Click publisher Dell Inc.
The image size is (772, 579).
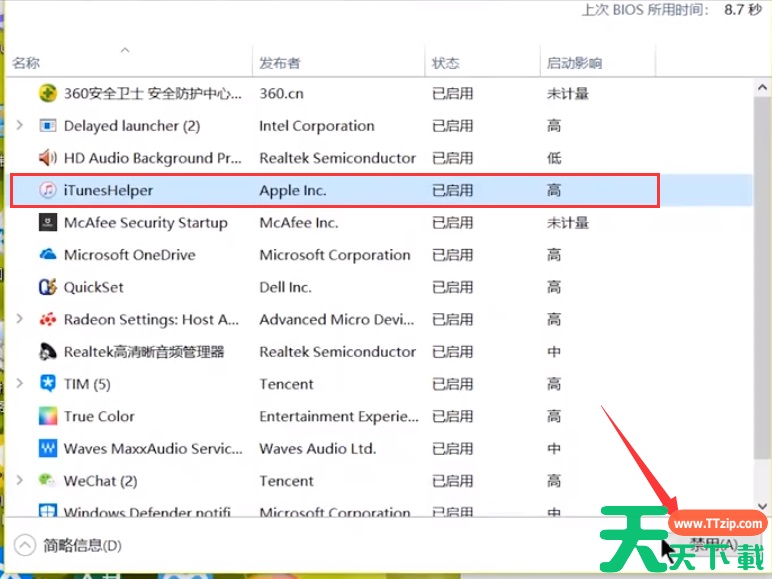285,287
